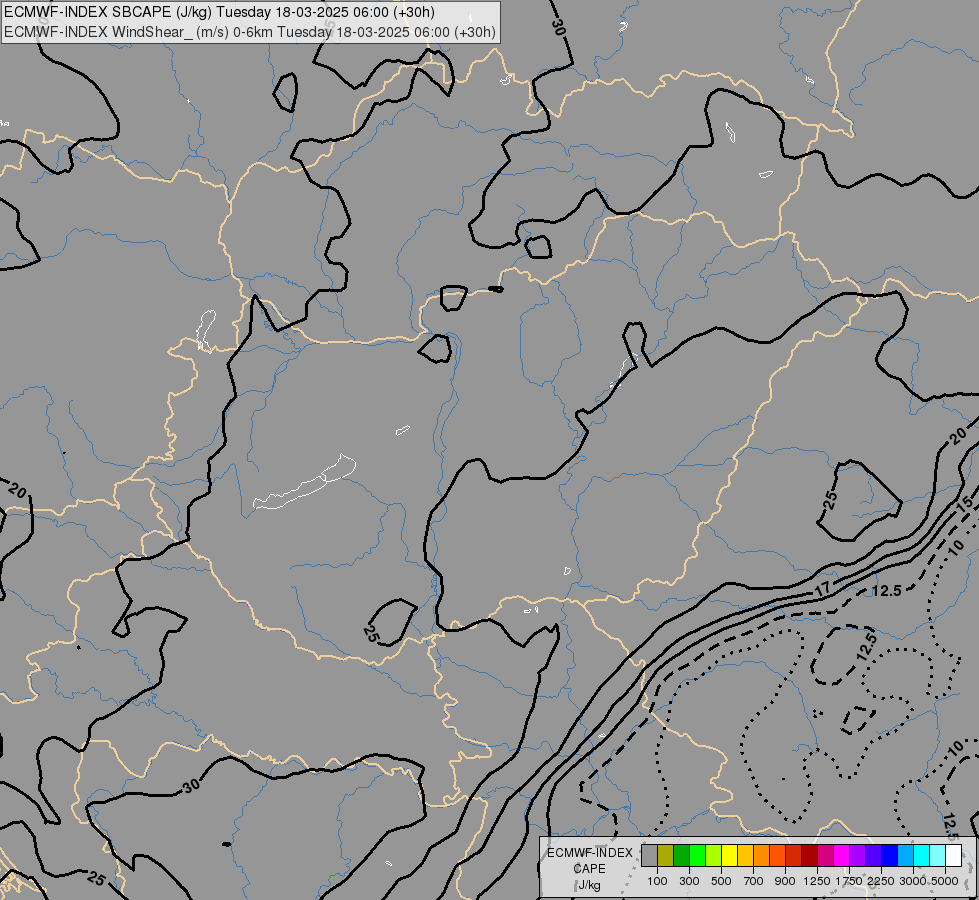This screenshot has width=979, height=900.
Task: Click the legend value 5000
Action: pos(945,881)
